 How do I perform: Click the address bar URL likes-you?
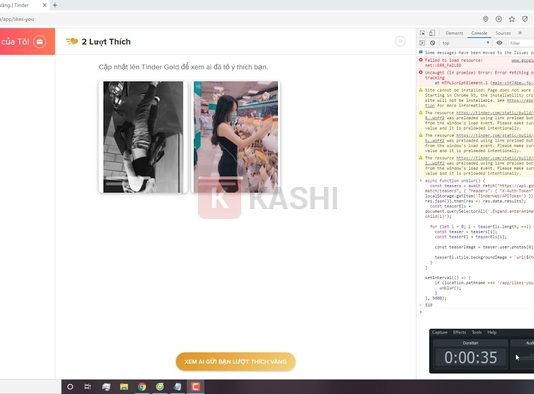pos(17,19)
